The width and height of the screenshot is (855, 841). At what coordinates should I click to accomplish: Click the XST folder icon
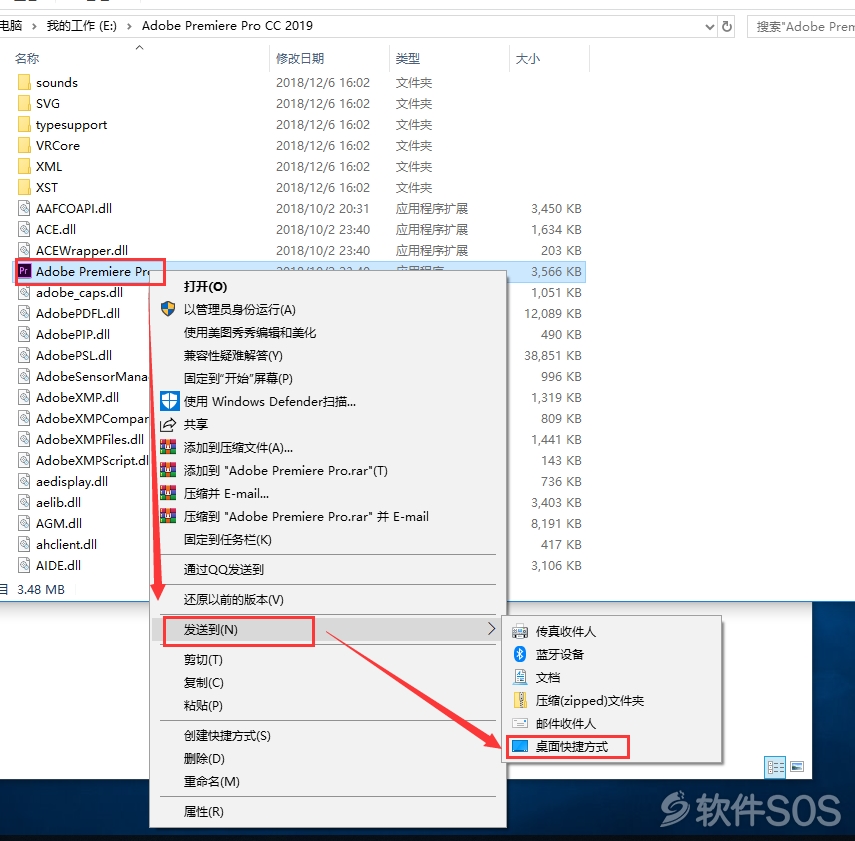click(24, 187)
